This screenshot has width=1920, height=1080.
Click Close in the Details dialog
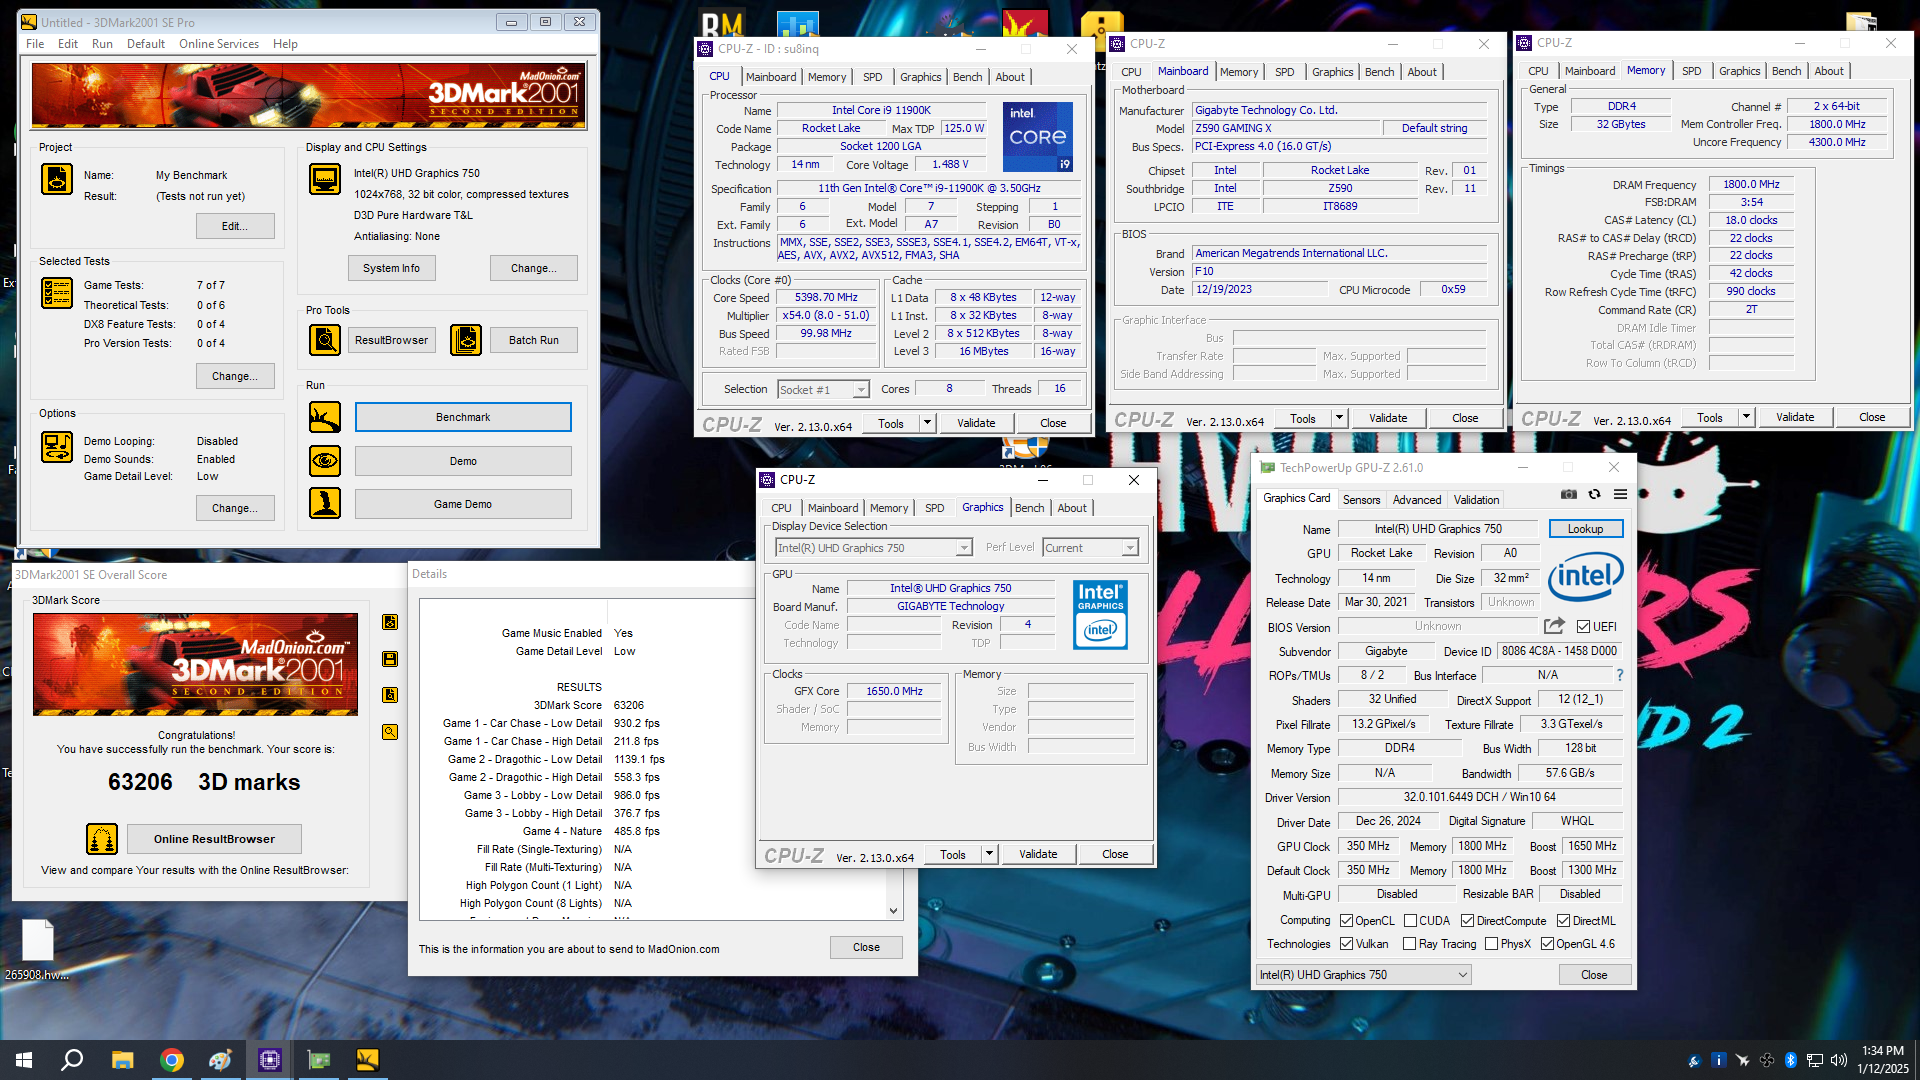pyautogui.click(x=866, y=947)
